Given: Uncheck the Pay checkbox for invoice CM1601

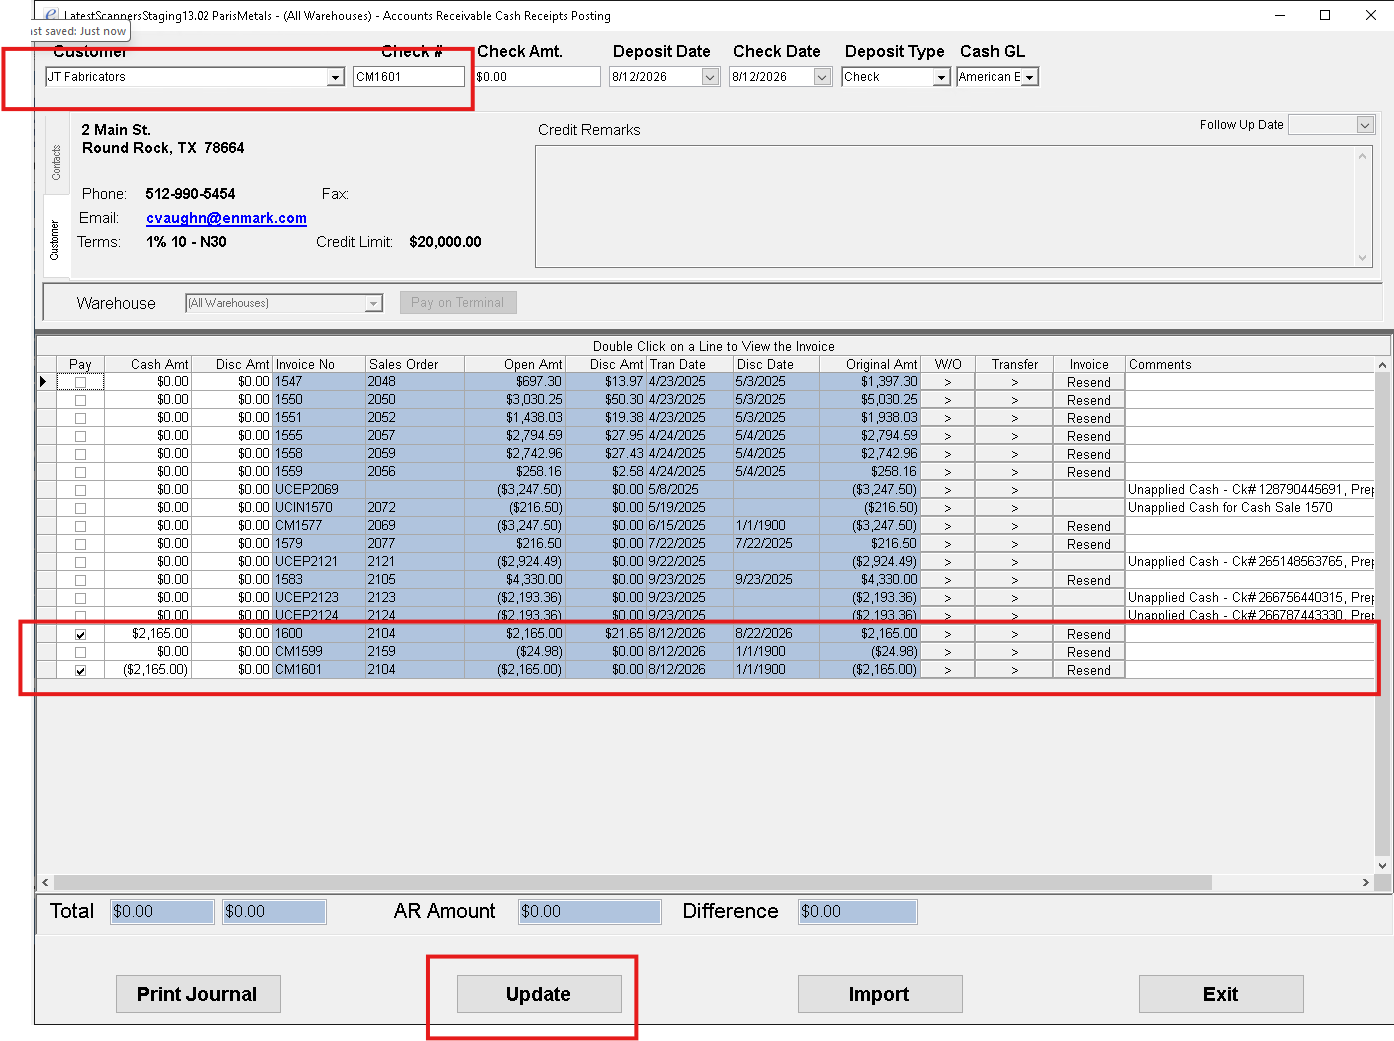Looking at the screenshot, I should tap(80, 670).
